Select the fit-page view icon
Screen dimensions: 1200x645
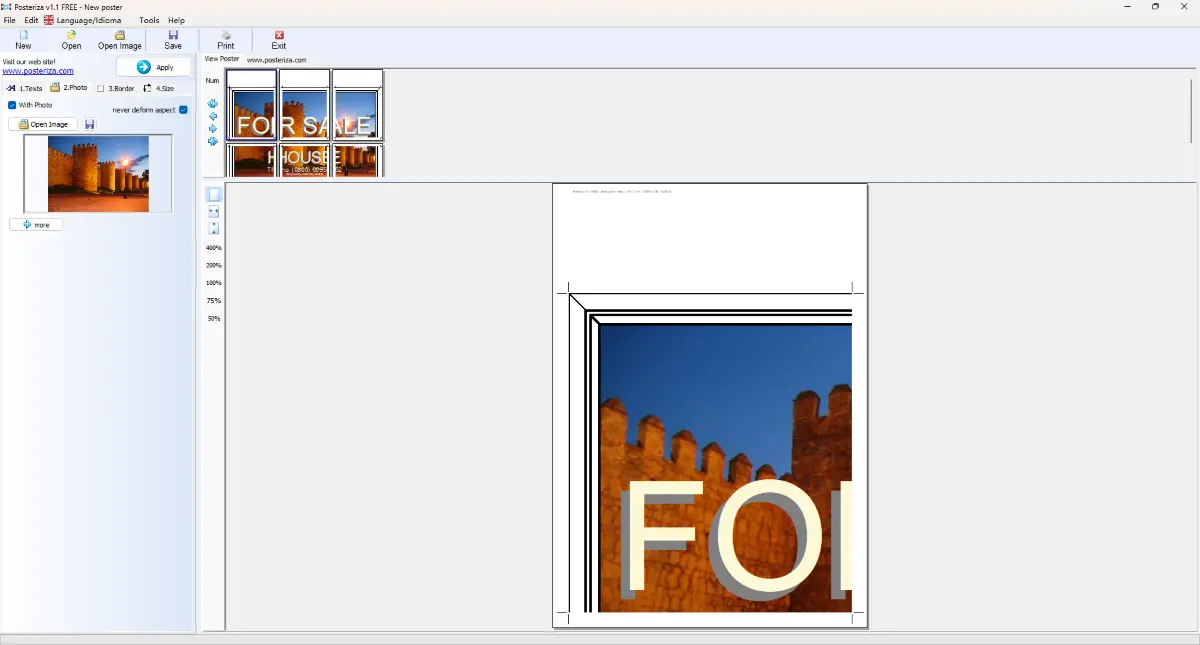(x=213, y=193)
